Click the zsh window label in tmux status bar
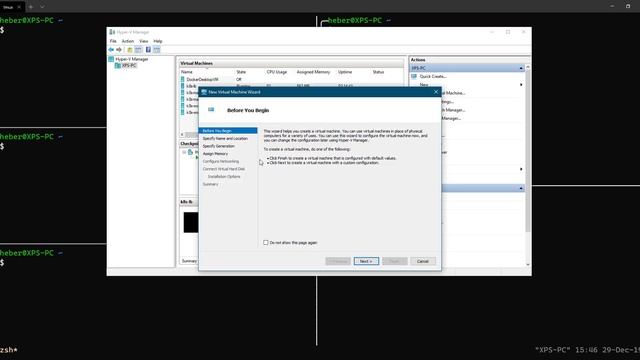 pyautogui.click(x=9, y=350)
